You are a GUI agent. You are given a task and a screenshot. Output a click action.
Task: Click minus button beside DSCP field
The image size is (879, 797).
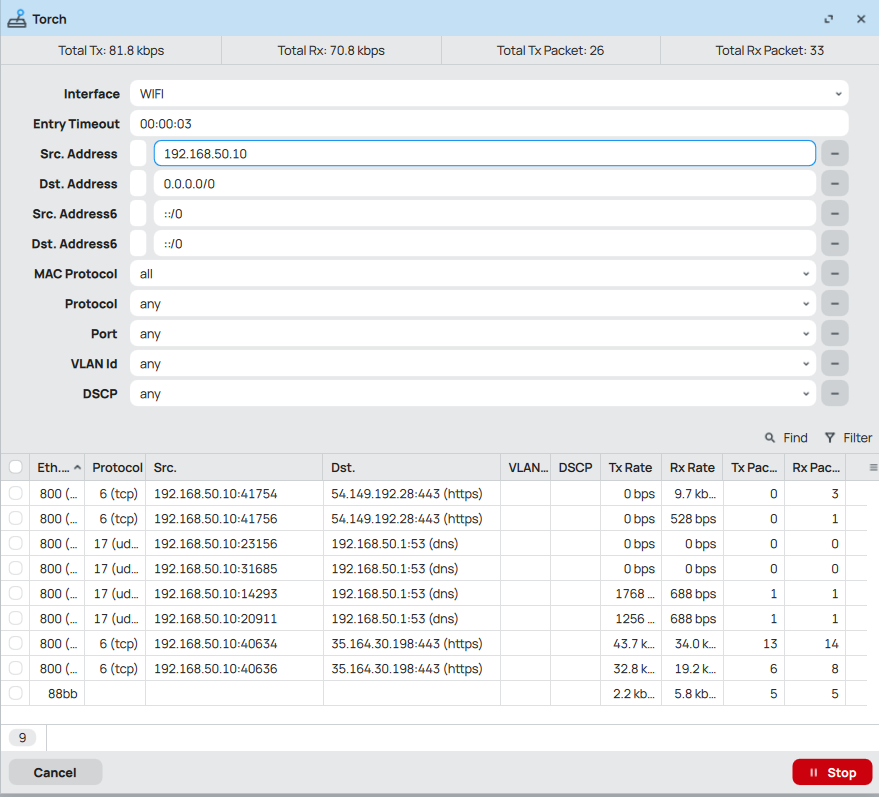coord(834,394)
